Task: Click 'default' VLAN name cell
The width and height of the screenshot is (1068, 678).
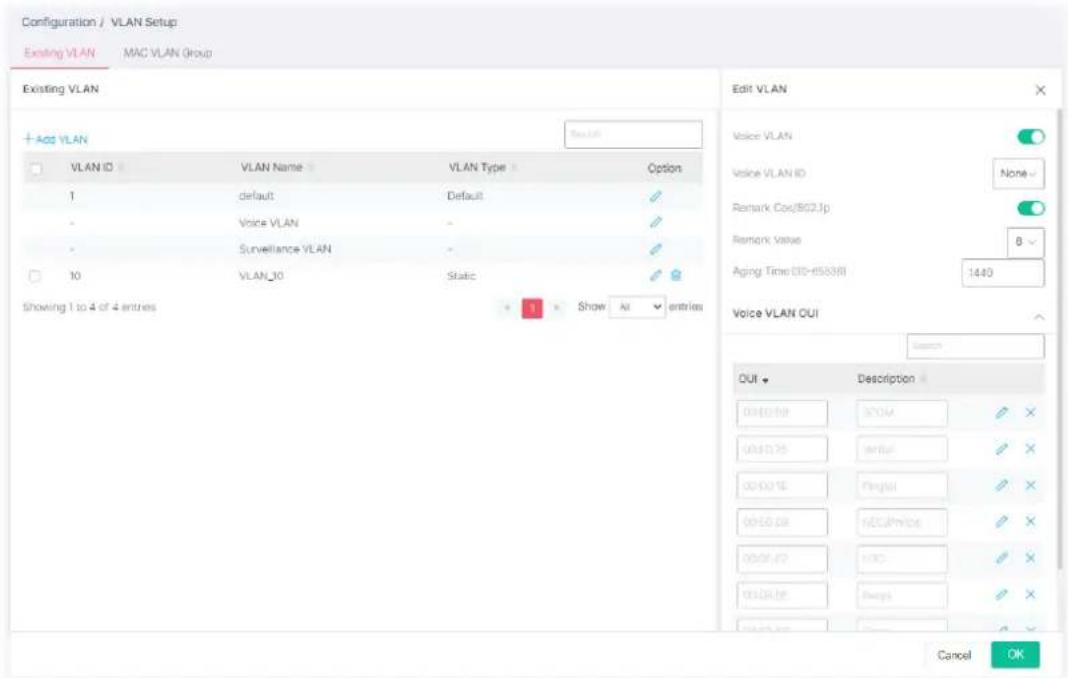Action: 256,196
